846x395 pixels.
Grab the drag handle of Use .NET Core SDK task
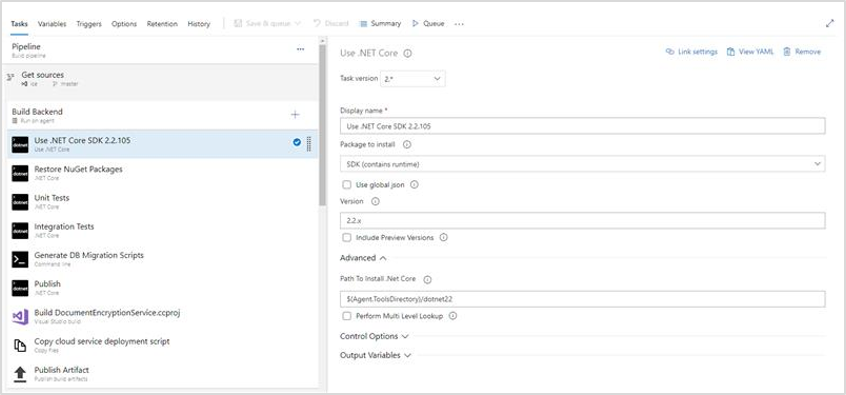(x=309, y=144)
